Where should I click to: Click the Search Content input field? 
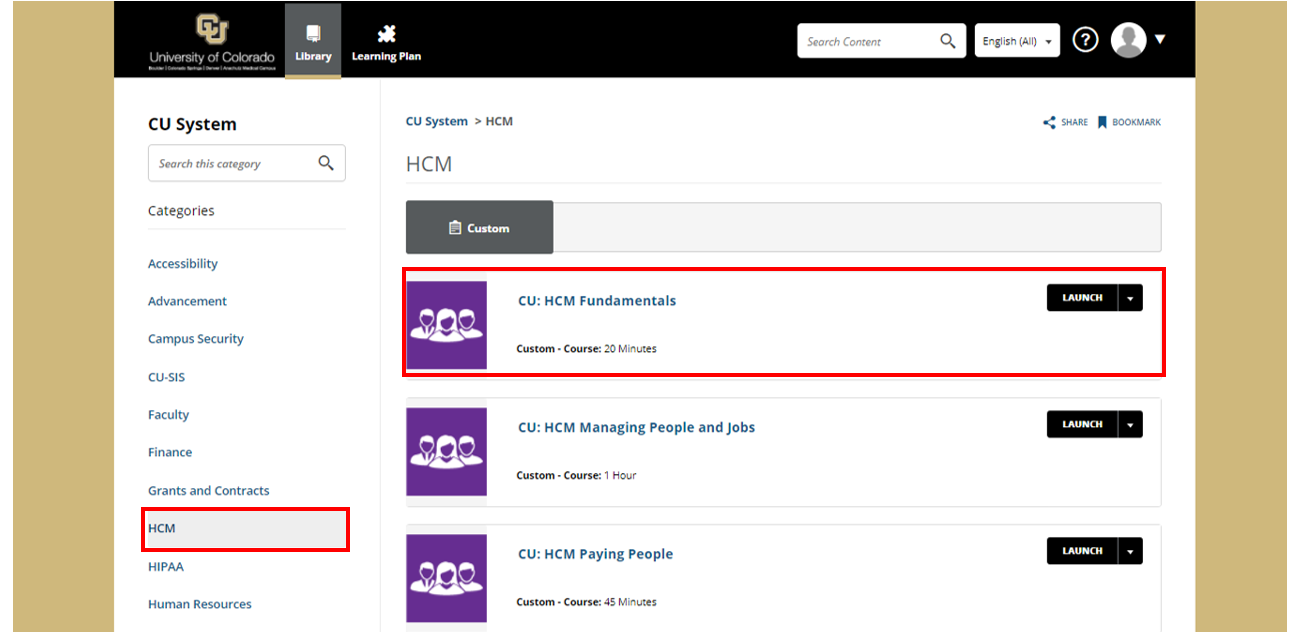(x=866, y=41)
